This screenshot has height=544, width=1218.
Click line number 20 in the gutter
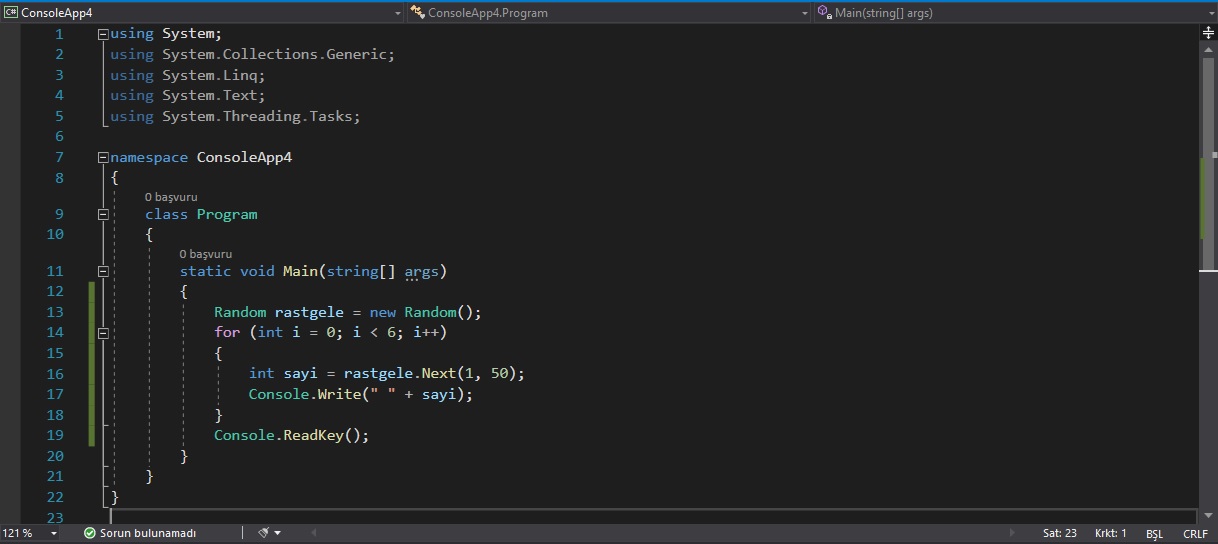[55, 455]
